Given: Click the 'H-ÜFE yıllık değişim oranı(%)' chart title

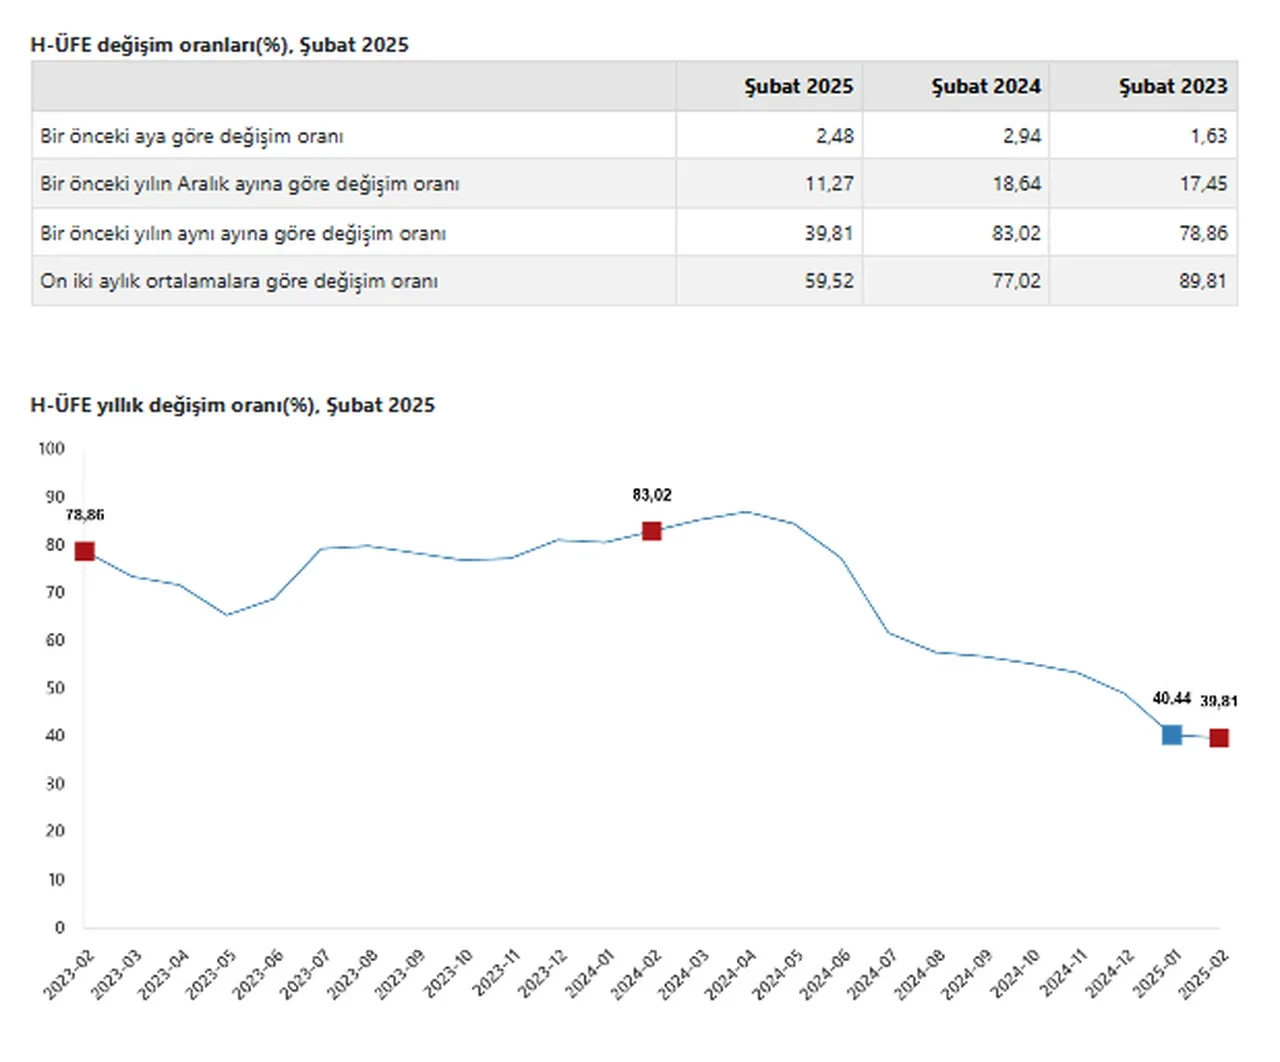Looking at the screenshot, I should (x=233, y=405).
